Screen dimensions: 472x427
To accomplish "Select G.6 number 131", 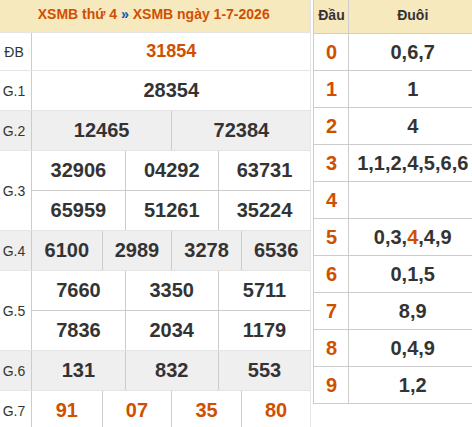I will tap(78, 370).
